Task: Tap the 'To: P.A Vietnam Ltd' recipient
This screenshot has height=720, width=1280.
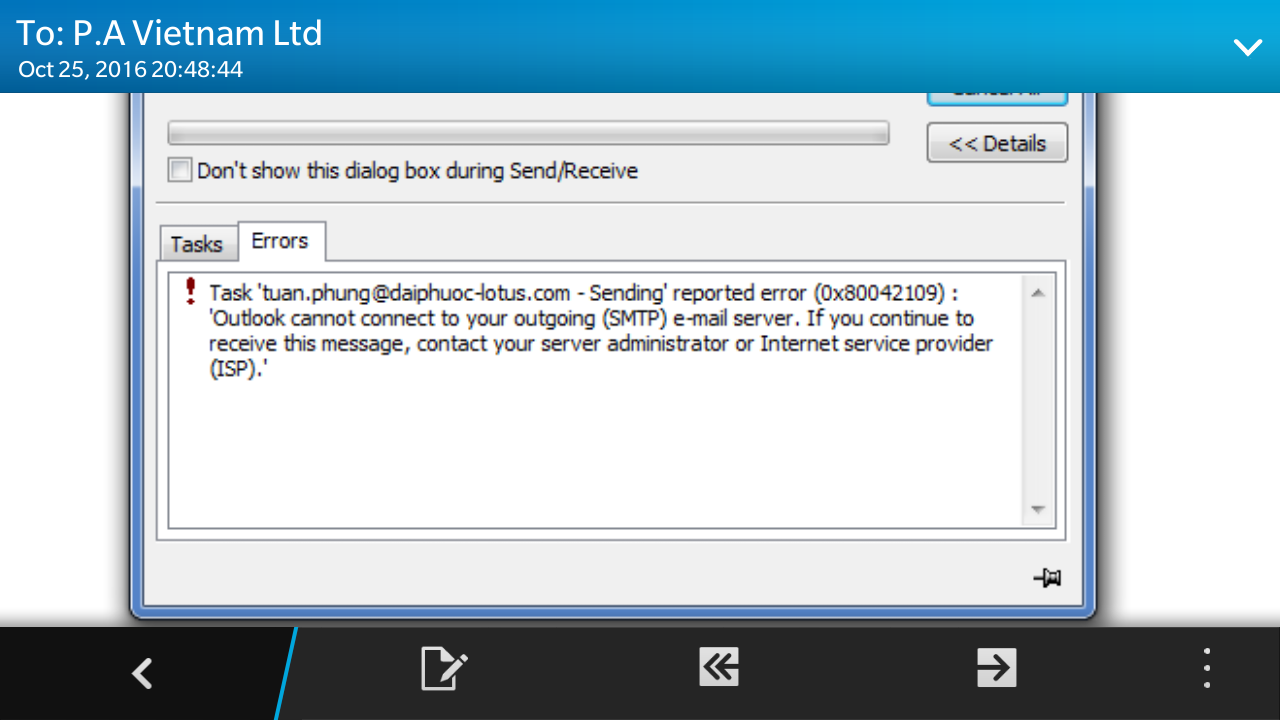Action: (169, 33)
